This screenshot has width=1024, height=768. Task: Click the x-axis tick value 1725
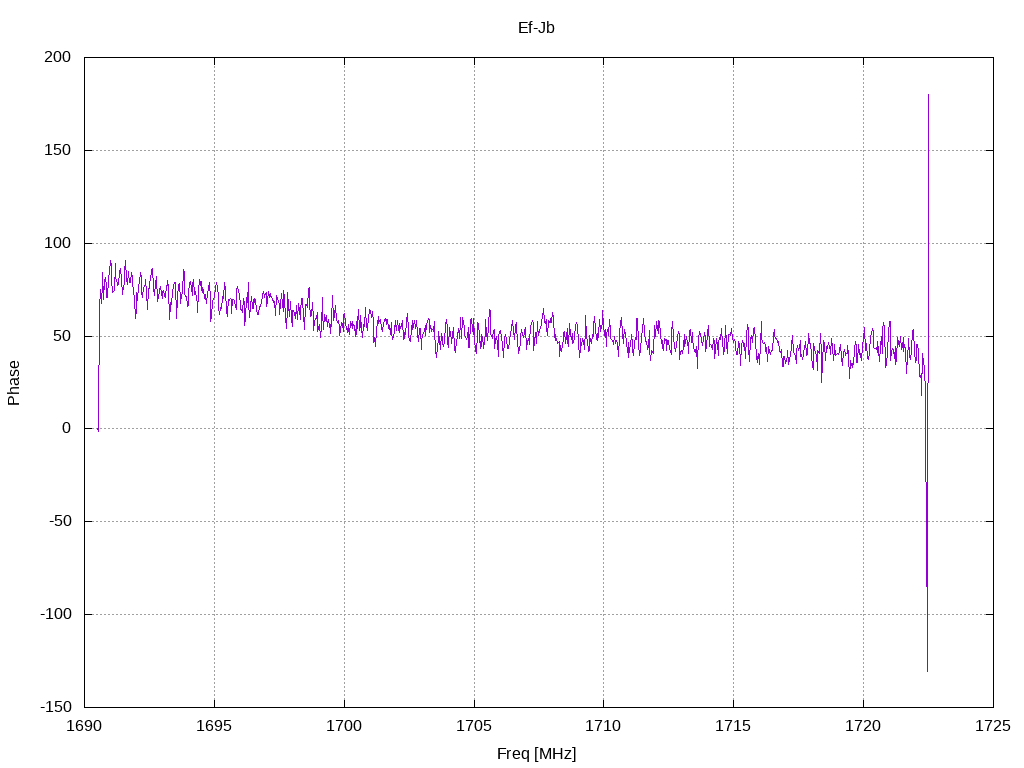pyautogui.click(x=993, y=726)
